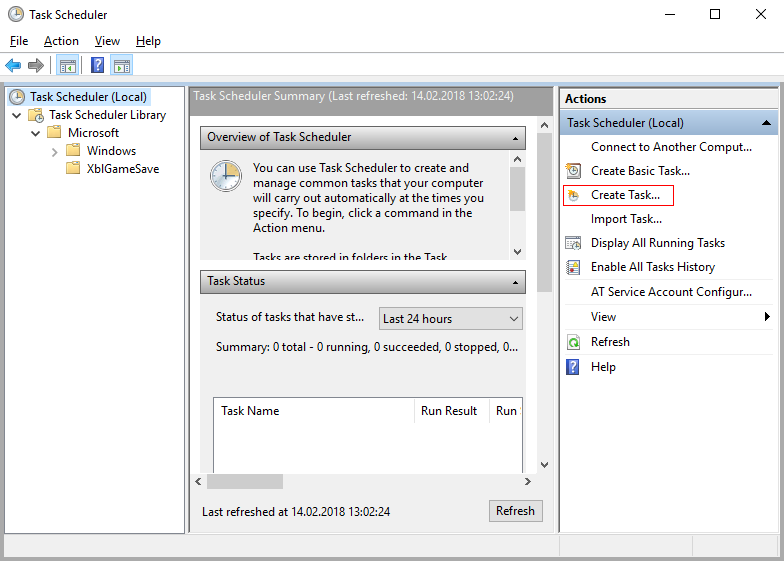Click Create Task action

(x=625, y=195)
